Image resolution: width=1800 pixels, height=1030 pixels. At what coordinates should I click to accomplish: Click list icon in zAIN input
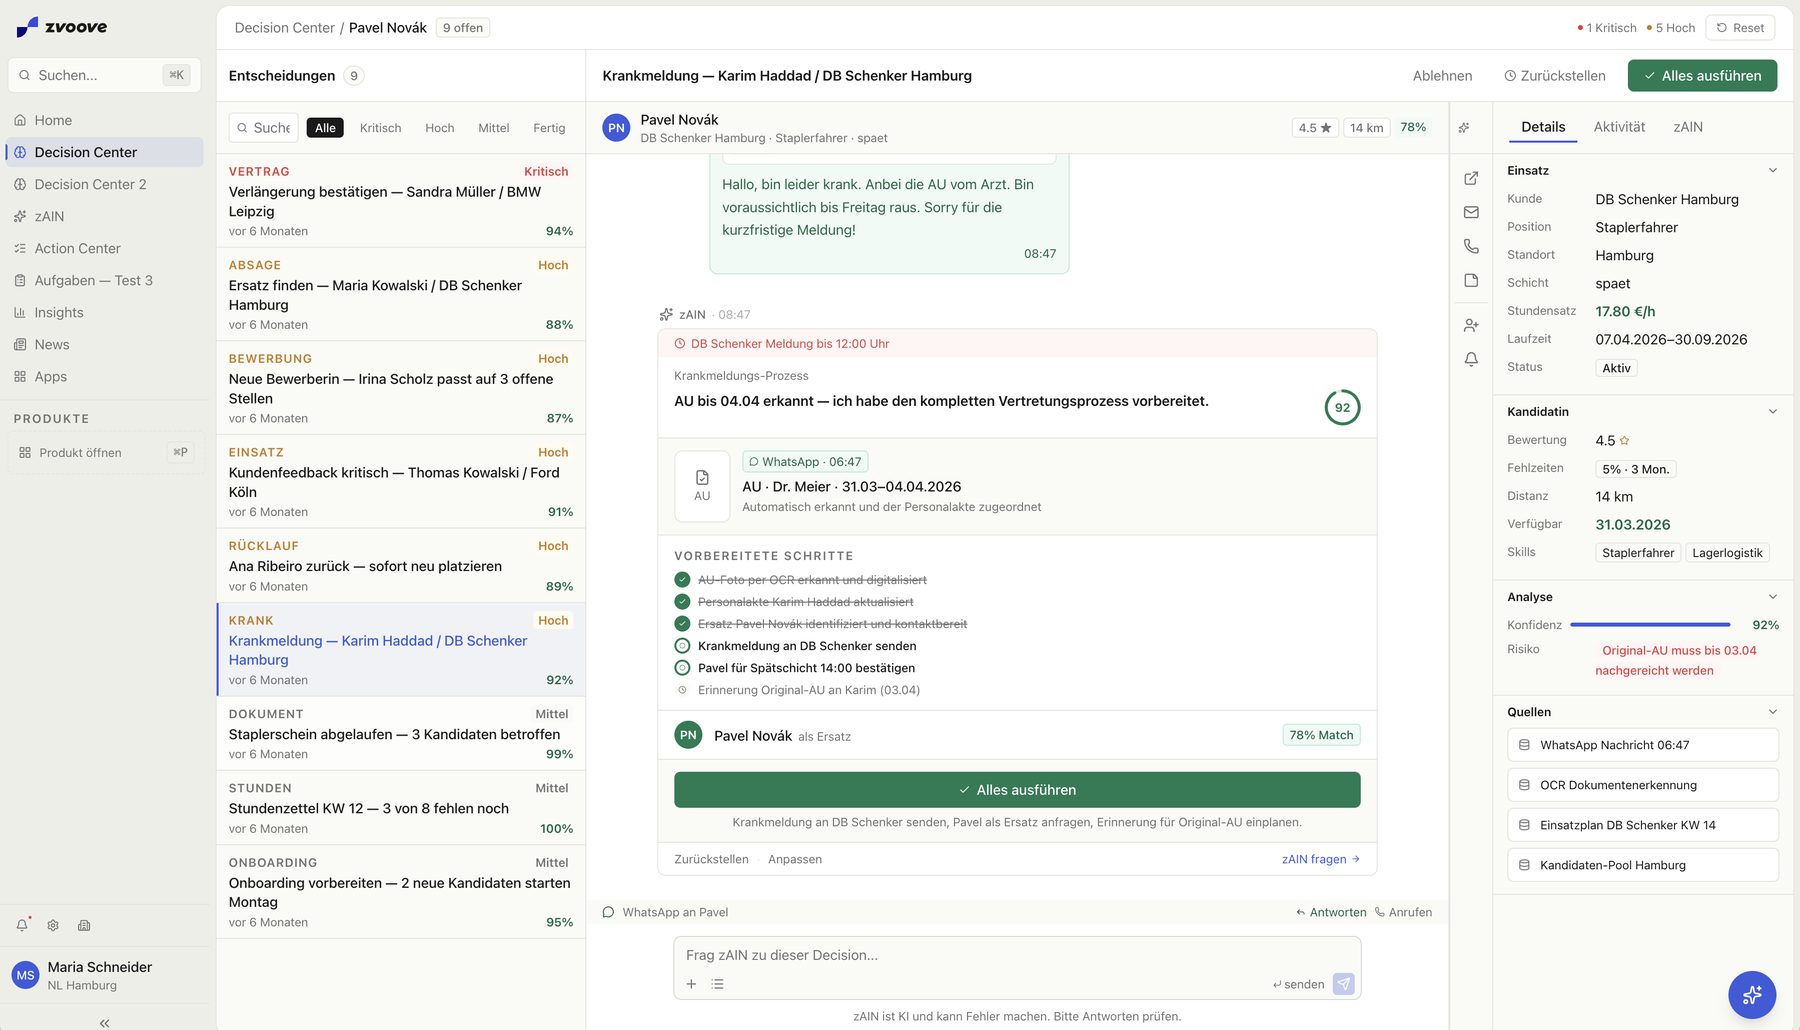[x=717, y=984]
